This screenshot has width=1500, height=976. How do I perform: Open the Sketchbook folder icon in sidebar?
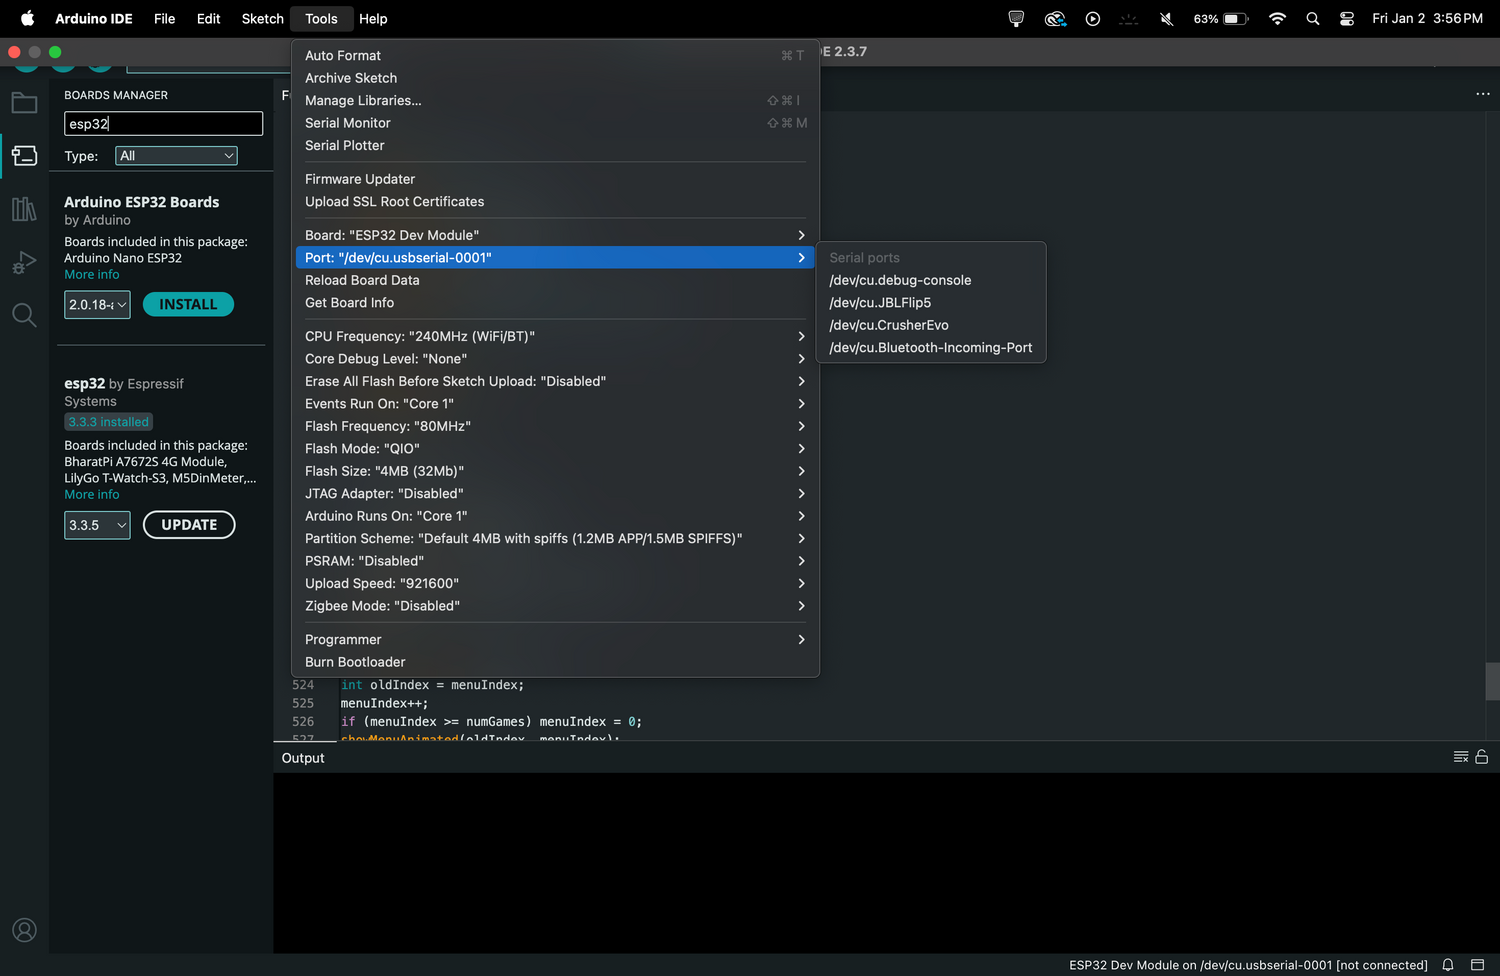click(24, 103)
